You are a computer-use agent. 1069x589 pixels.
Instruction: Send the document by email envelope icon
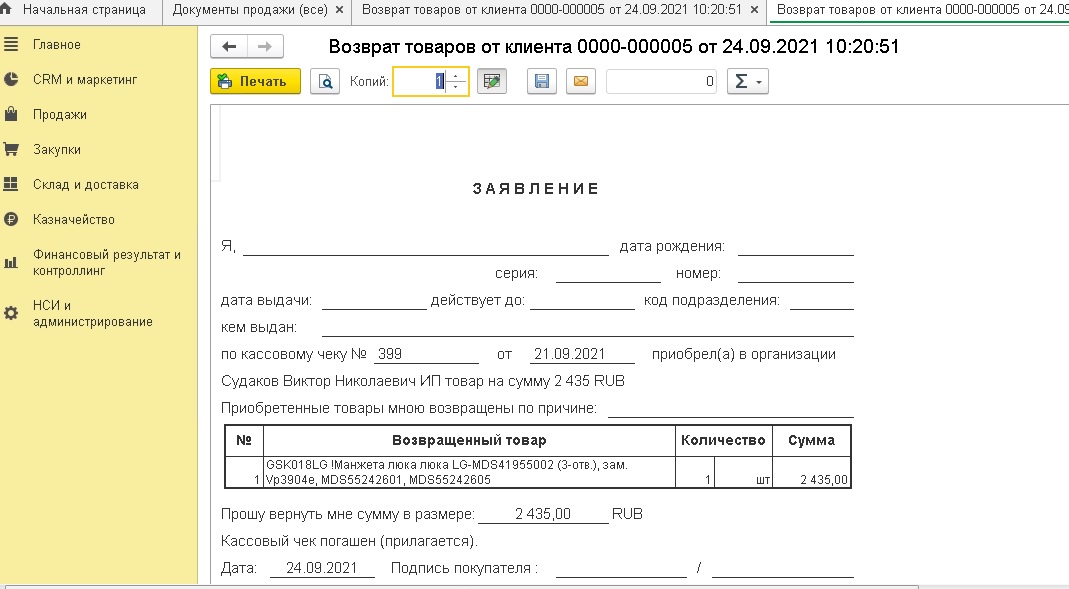point(580,82)
